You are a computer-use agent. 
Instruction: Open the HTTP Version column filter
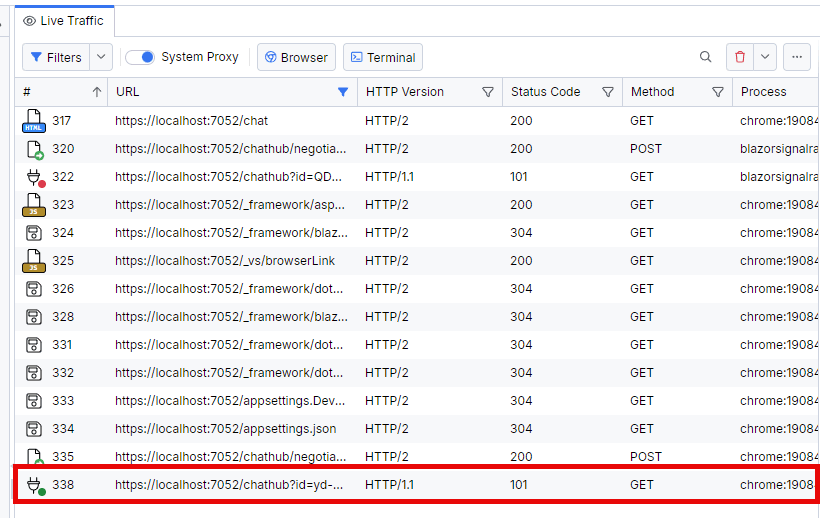(488, 92)
